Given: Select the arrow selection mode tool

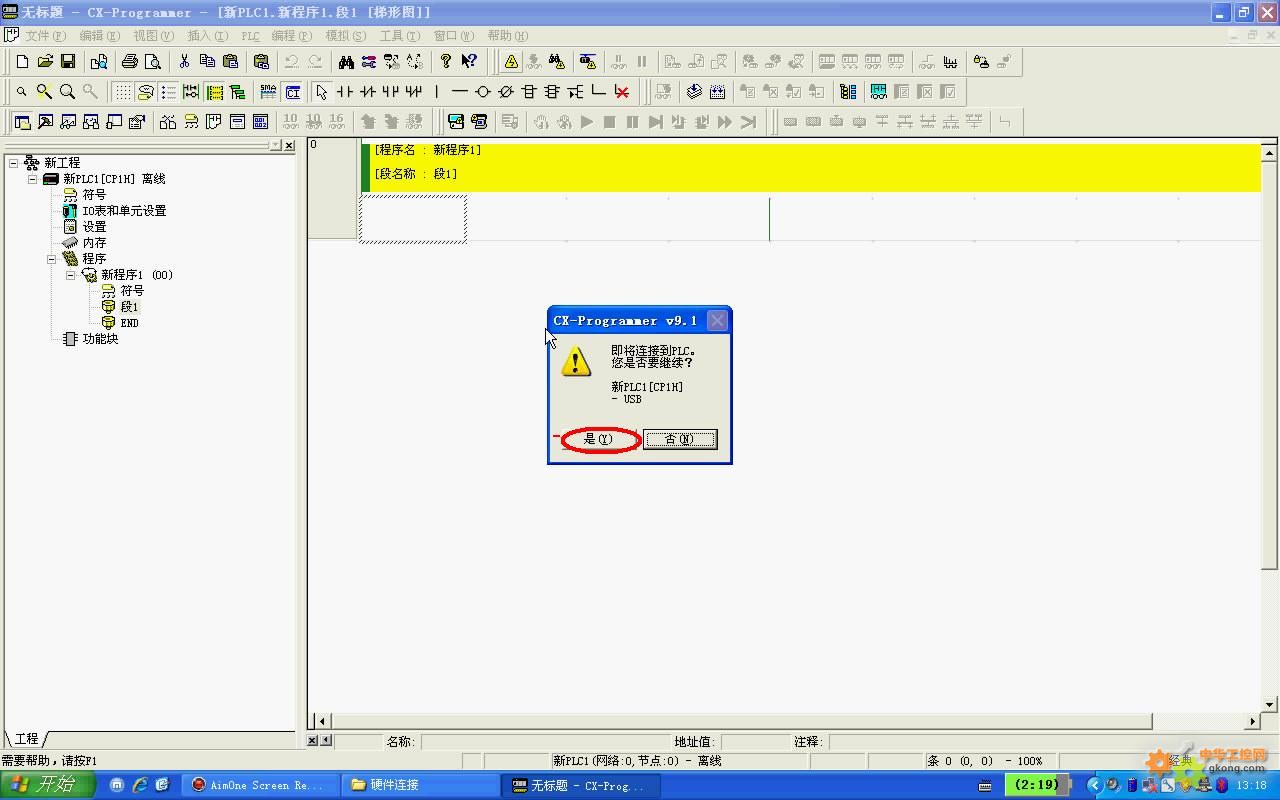Looking at the screenshot, I should pos(322,92).
